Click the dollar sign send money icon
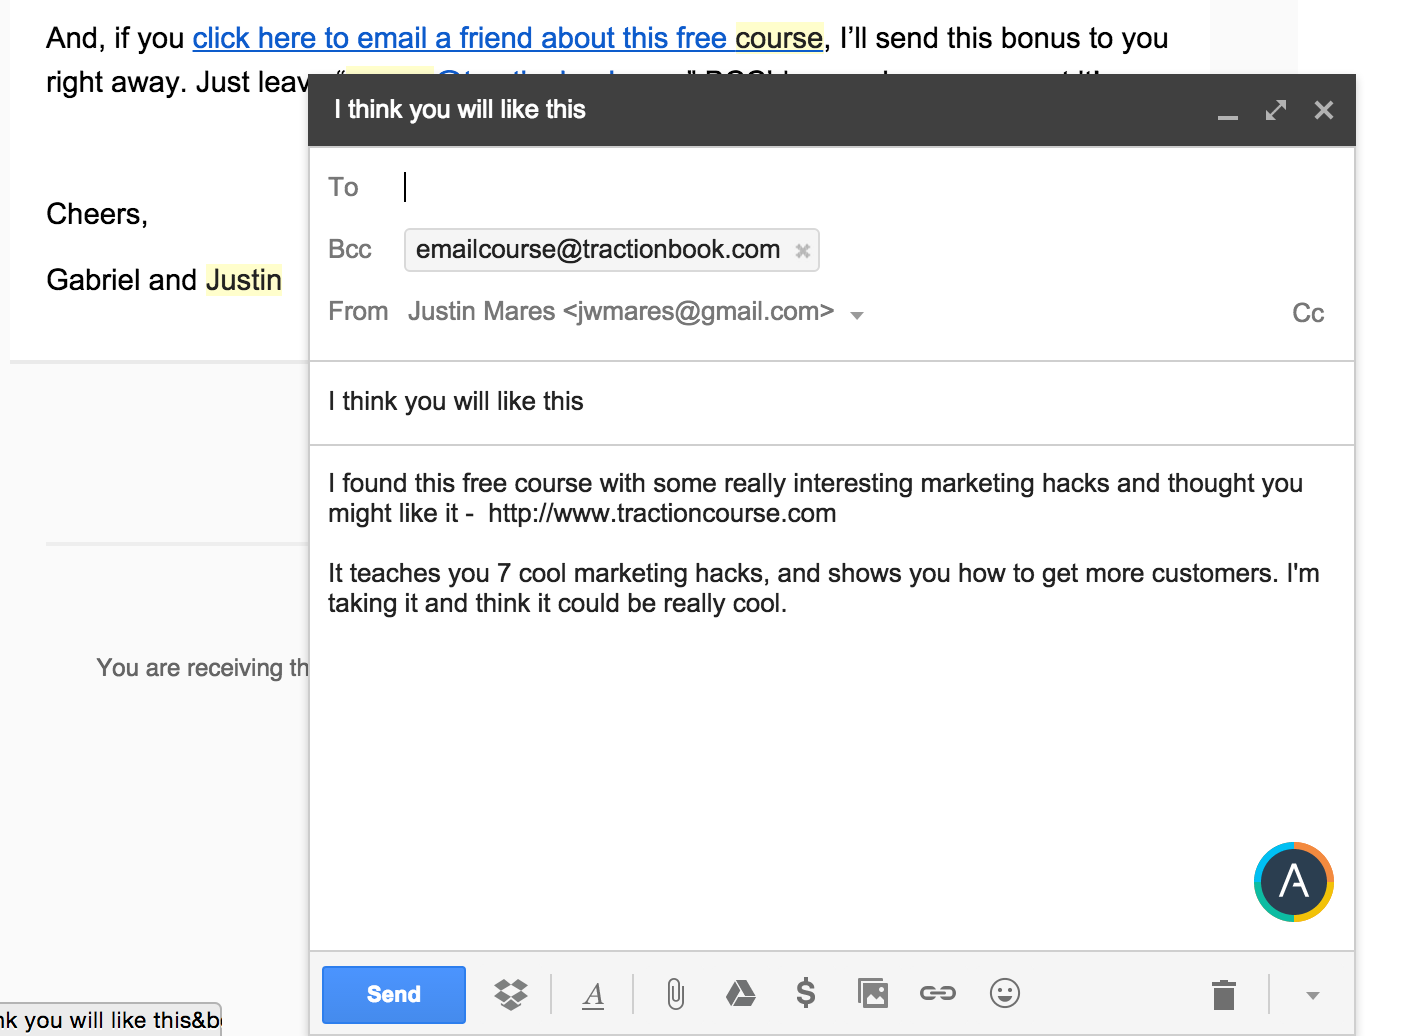 click(x=805, y=994)
